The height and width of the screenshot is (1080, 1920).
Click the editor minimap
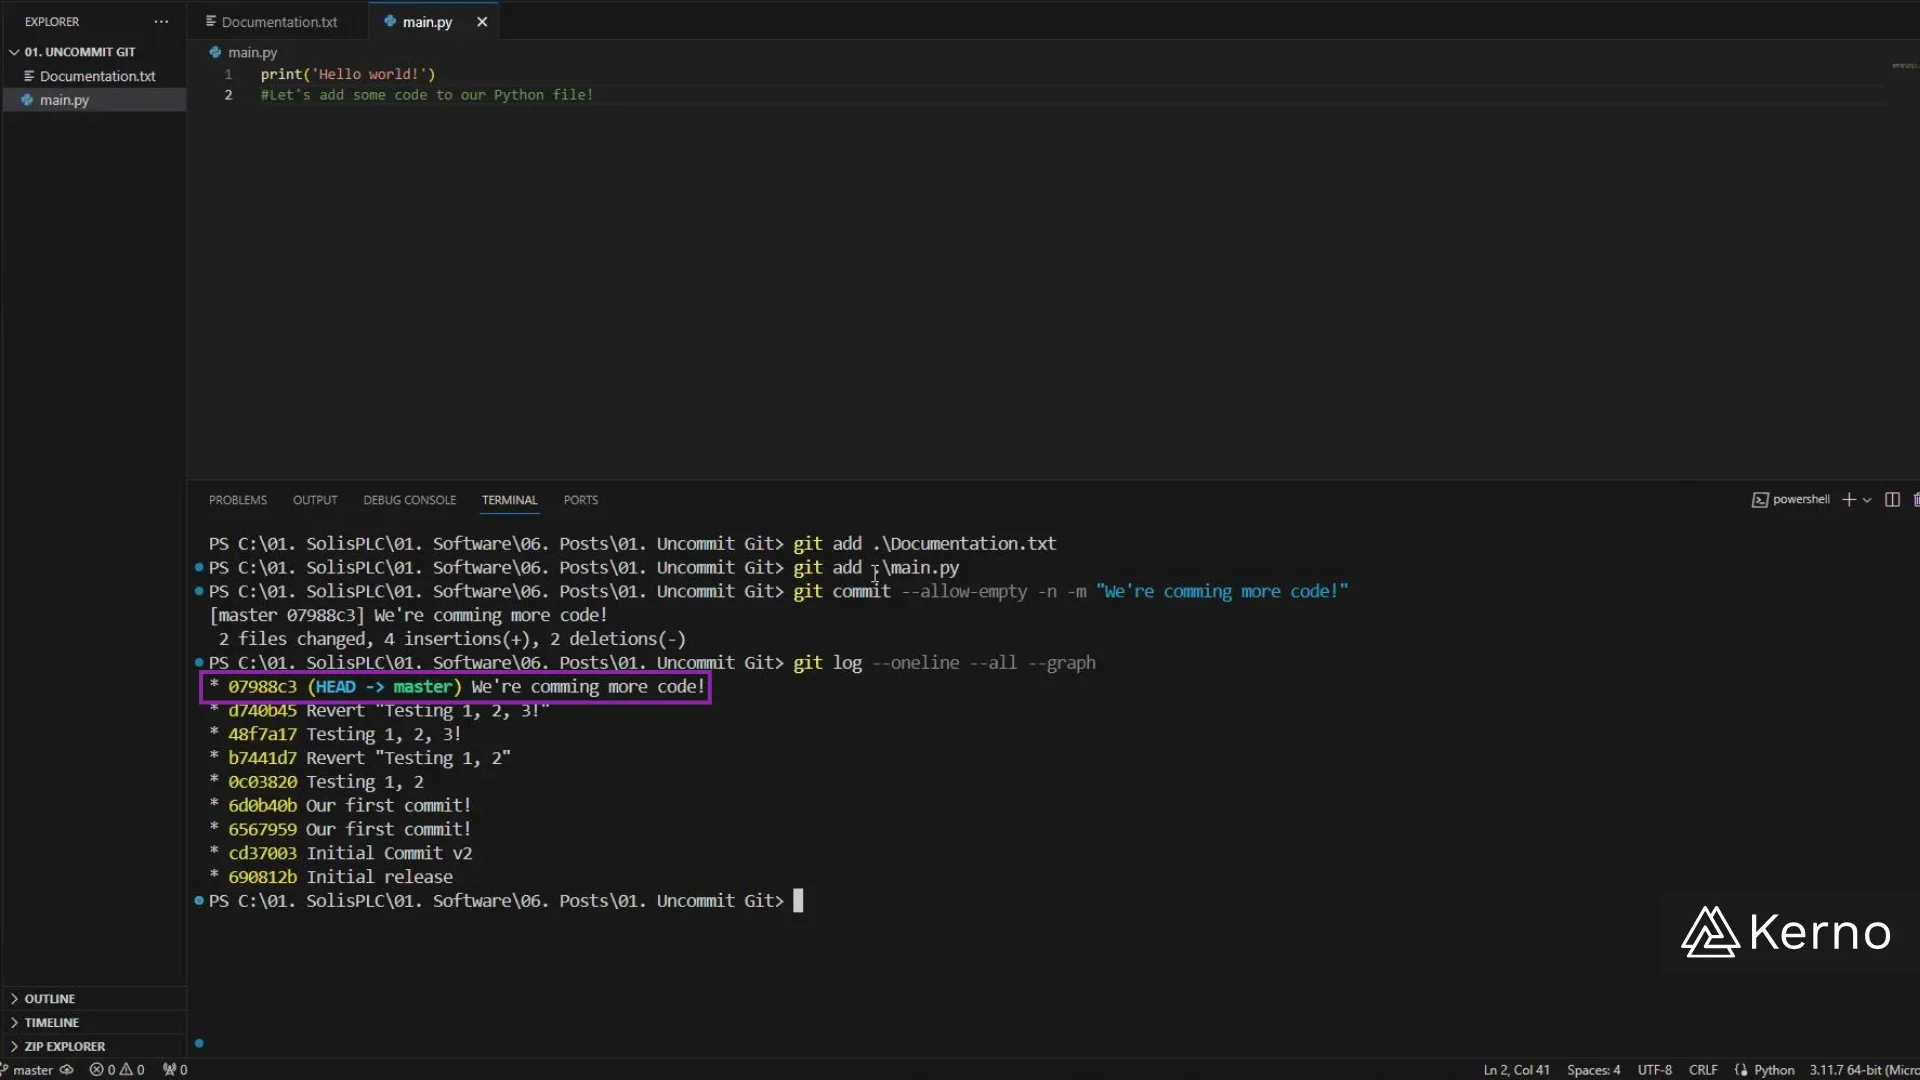[x=1903, y=66]
